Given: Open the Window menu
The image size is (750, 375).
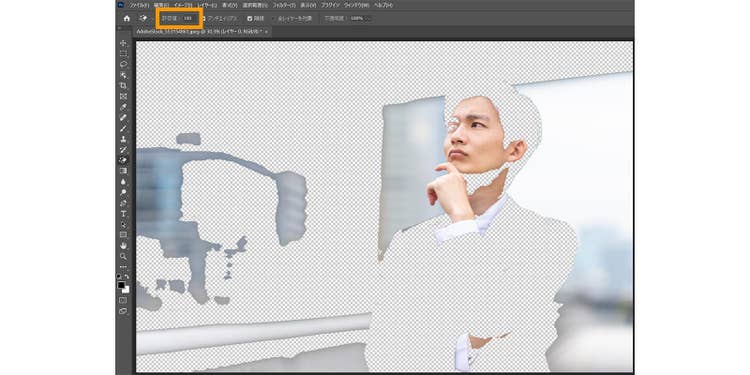Looking at the screenshot, I should (x=357, y=5).
